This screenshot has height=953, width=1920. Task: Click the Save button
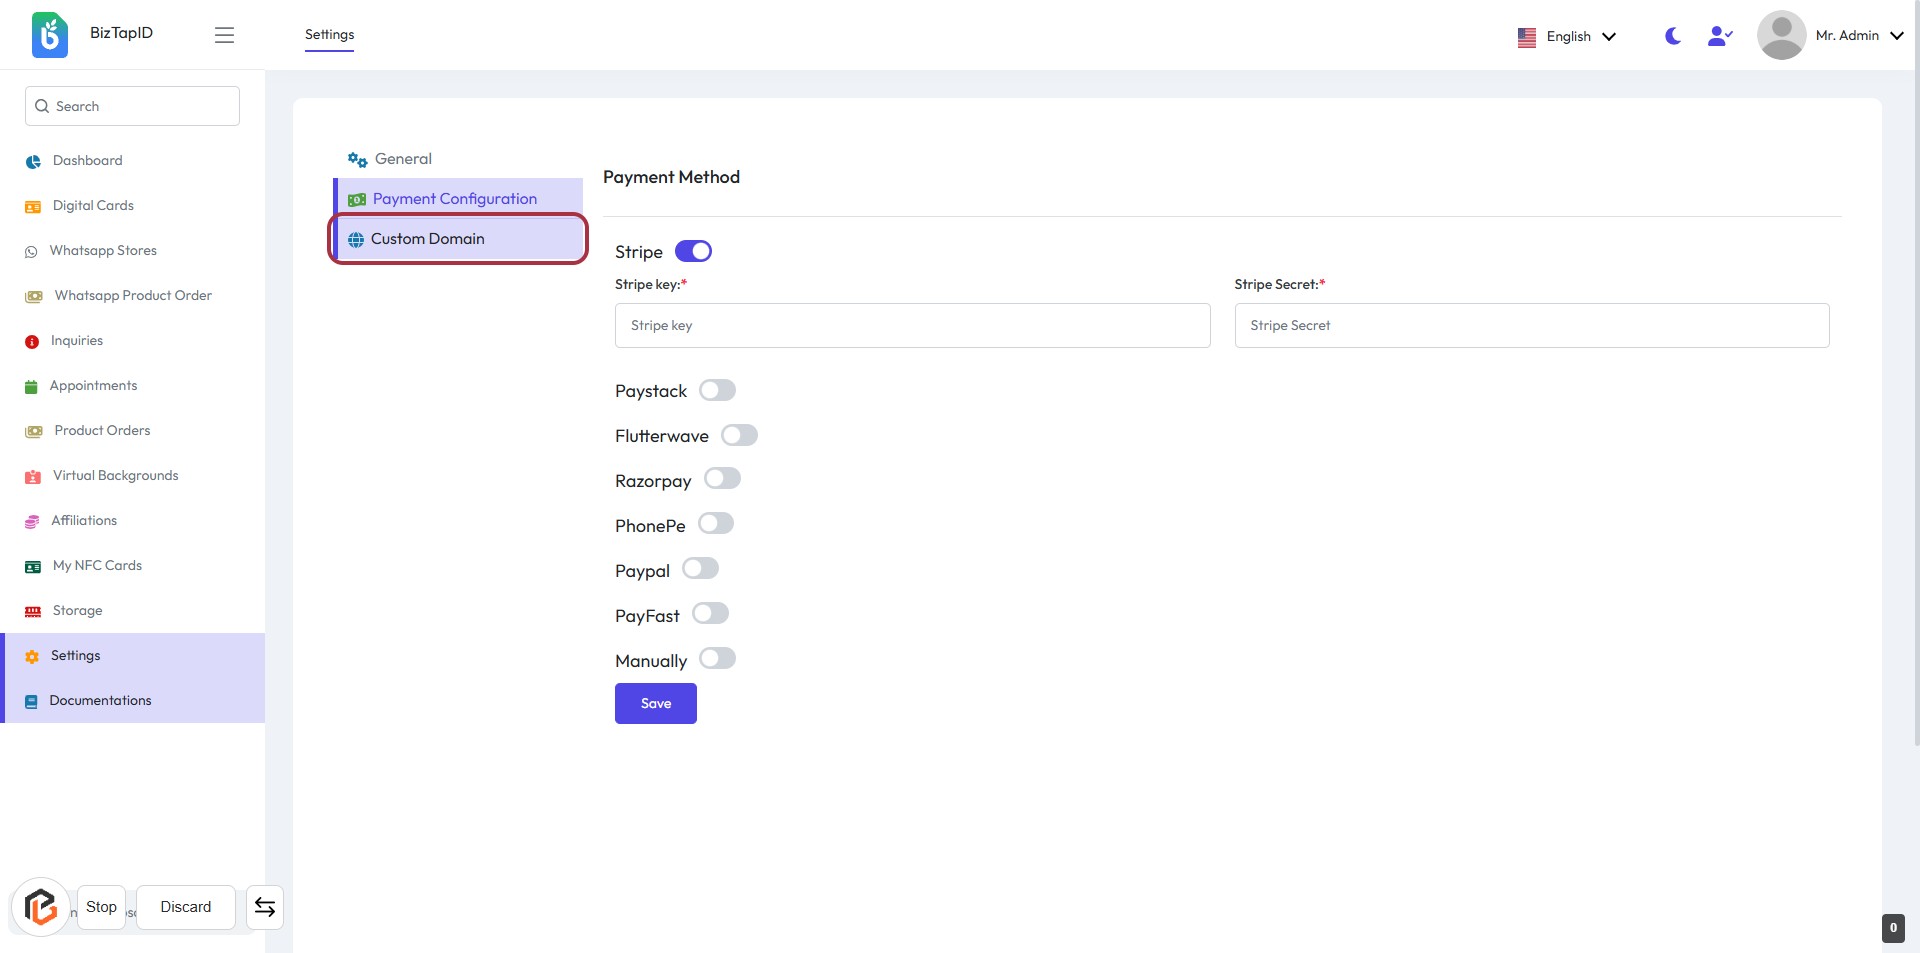coord(655,704)
